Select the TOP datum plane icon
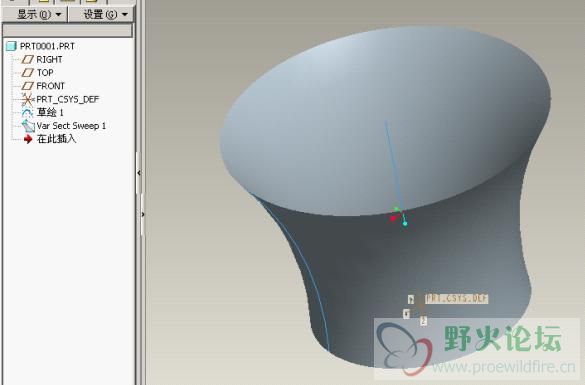This screenshot has width=585, height=385. pyautogui.click(x=27, y=72)
